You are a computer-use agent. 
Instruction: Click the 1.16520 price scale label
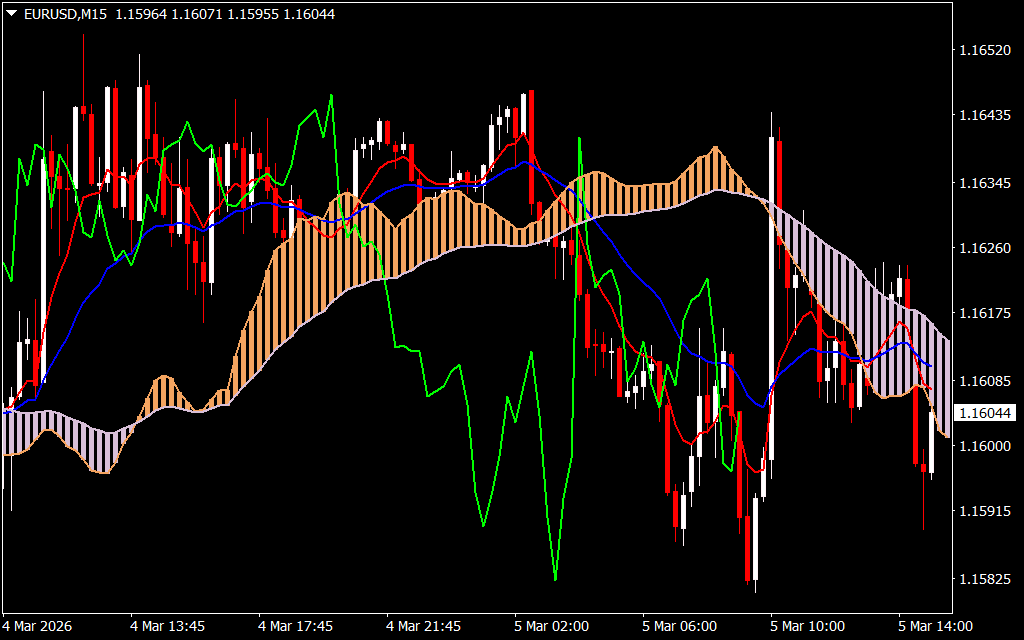pos(985,50)
